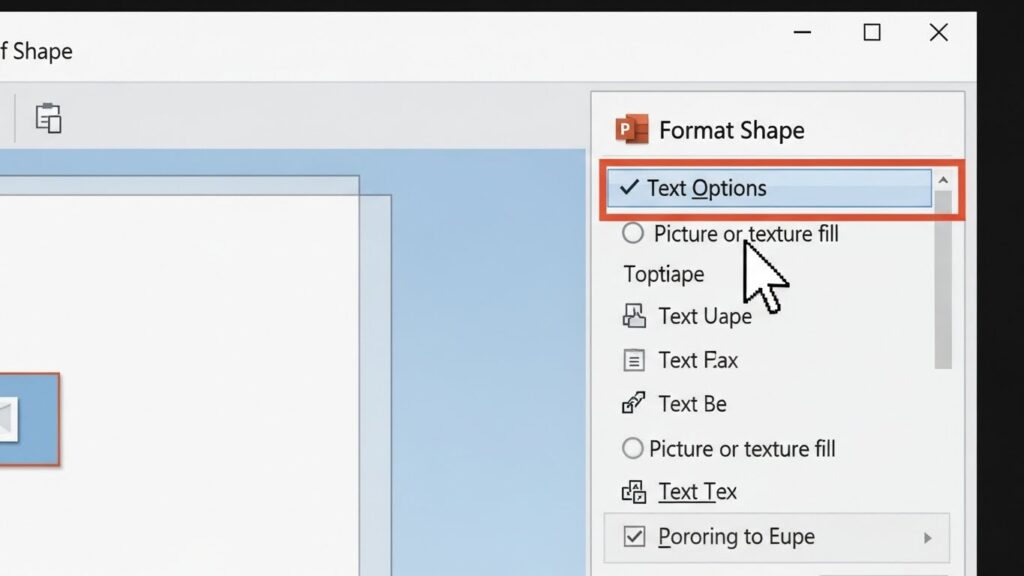Click the PowerPoint logo icon
Viewport: 1024px width, 576px height.
633,130
